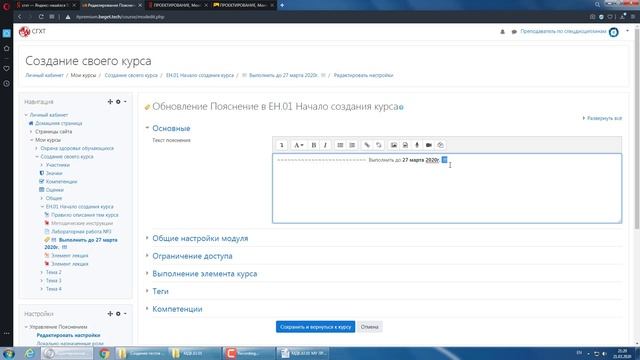640x360 pixels.
Task: Open the user menu dropdown arrow
Action: [627, 31]
